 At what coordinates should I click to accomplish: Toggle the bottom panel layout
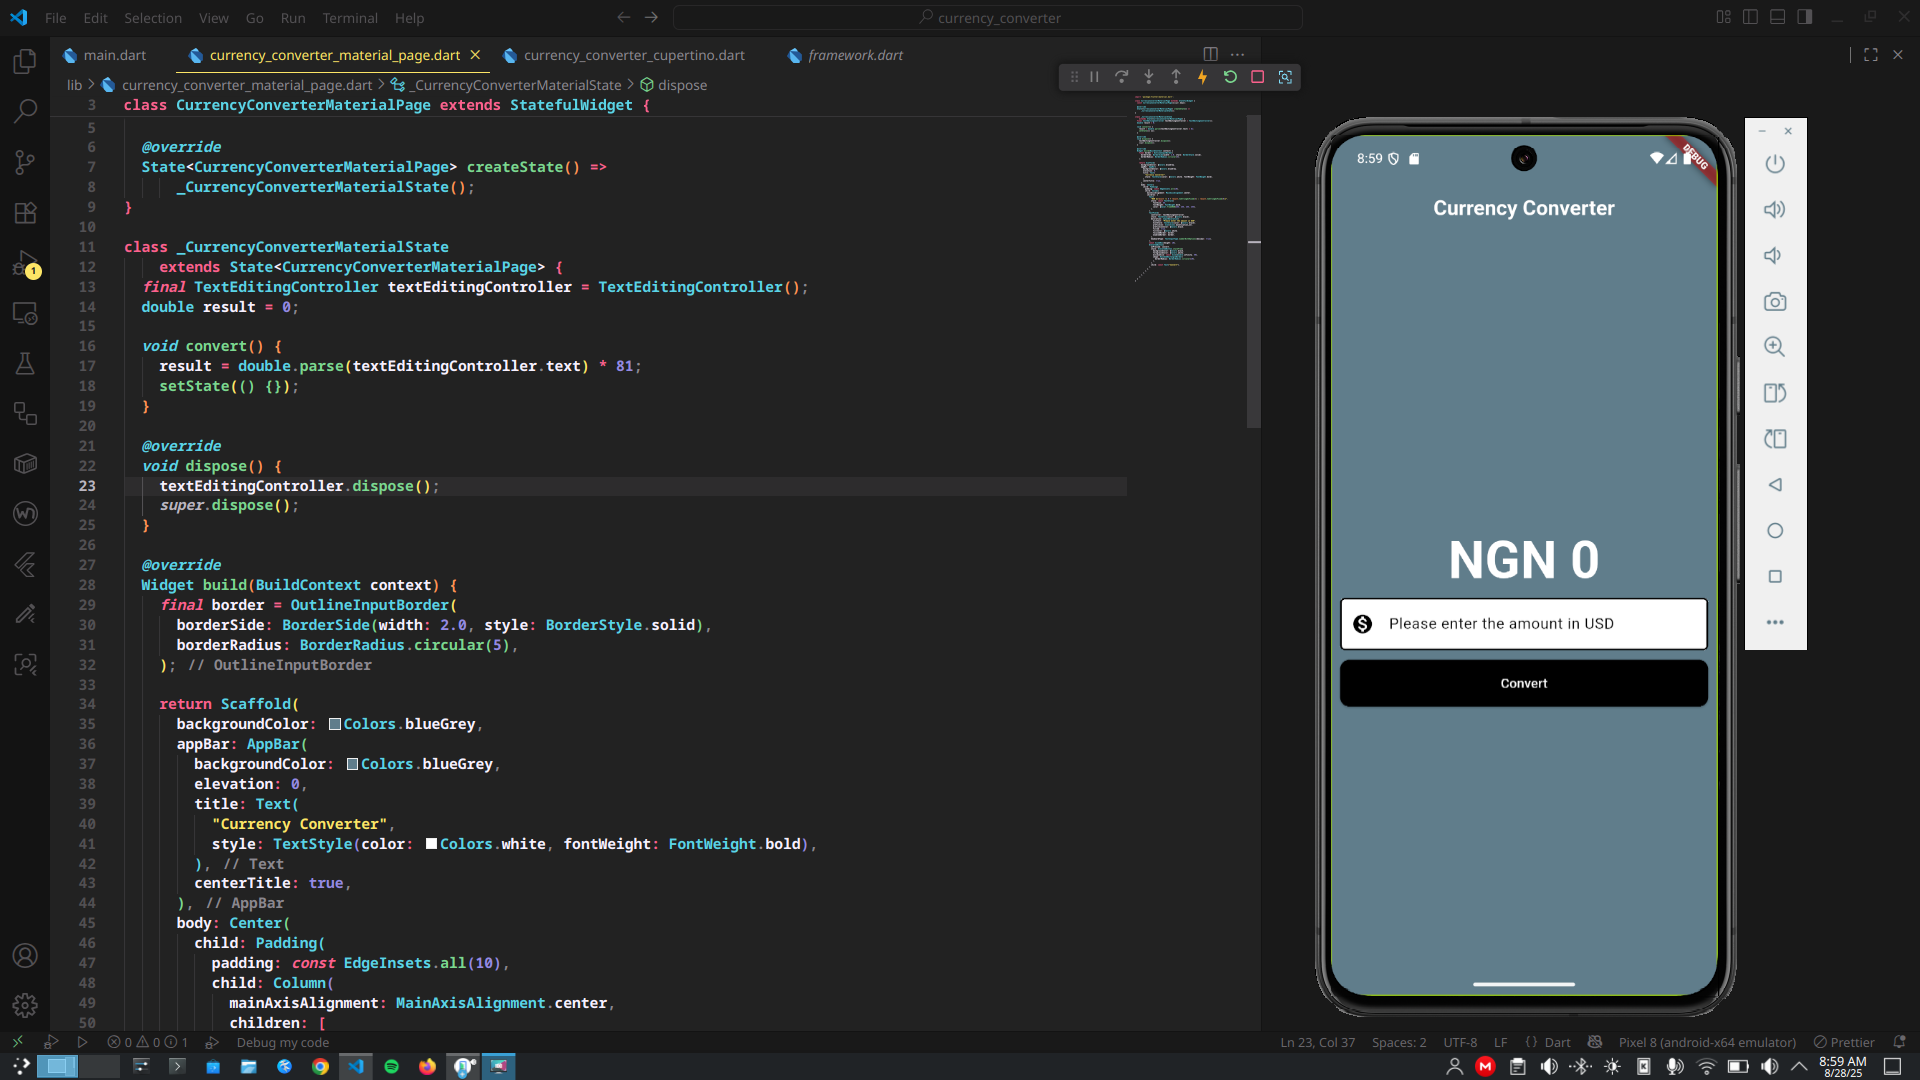coord(1777,17)
